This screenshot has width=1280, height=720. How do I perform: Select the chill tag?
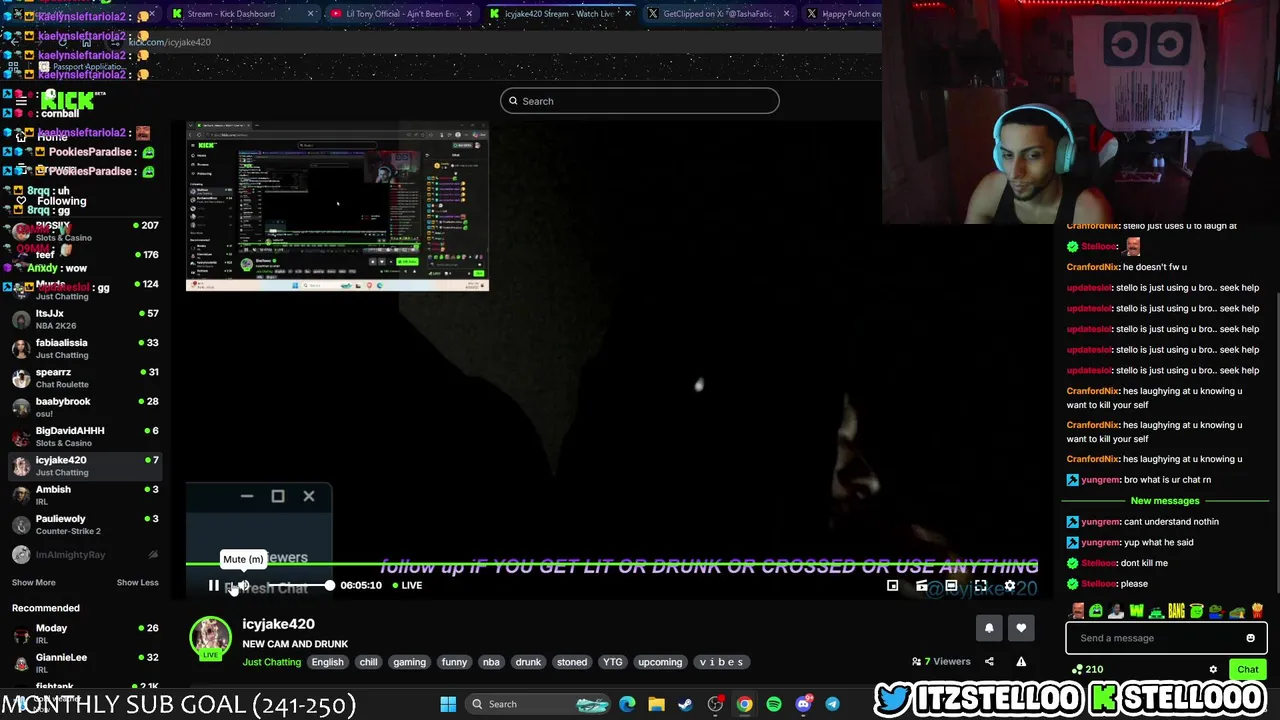[x=369, y=662]
